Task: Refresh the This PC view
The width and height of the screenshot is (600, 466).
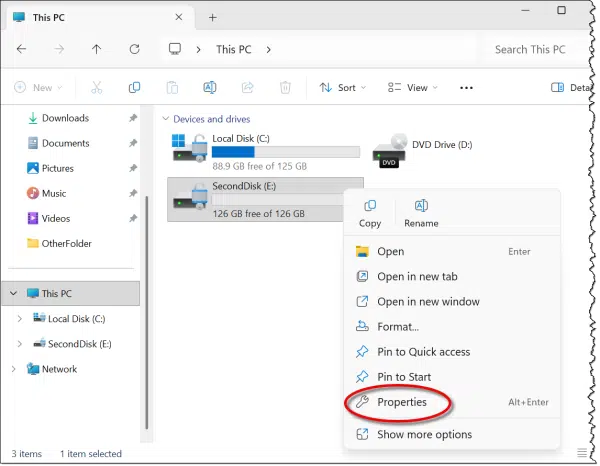Action: [x=134, y=49]
